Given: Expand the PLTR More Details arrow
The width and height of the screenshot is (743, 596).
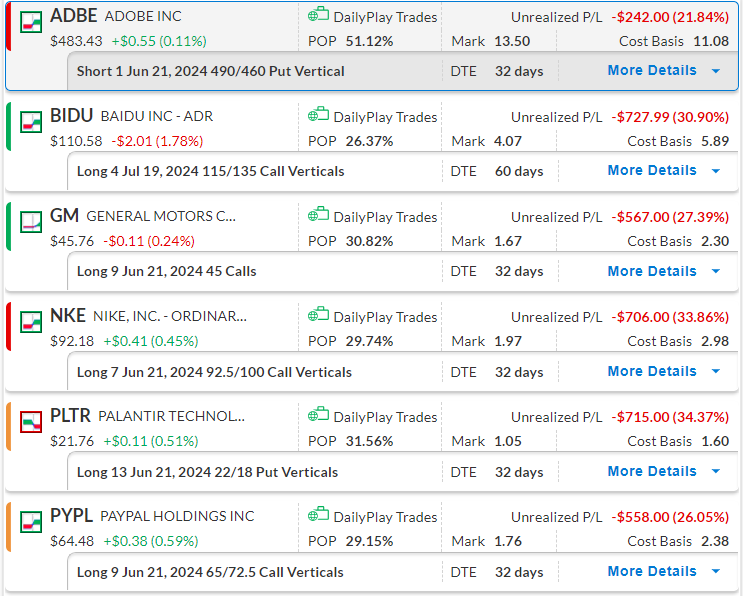Looking at the screenshot, I should pos(716,471).
